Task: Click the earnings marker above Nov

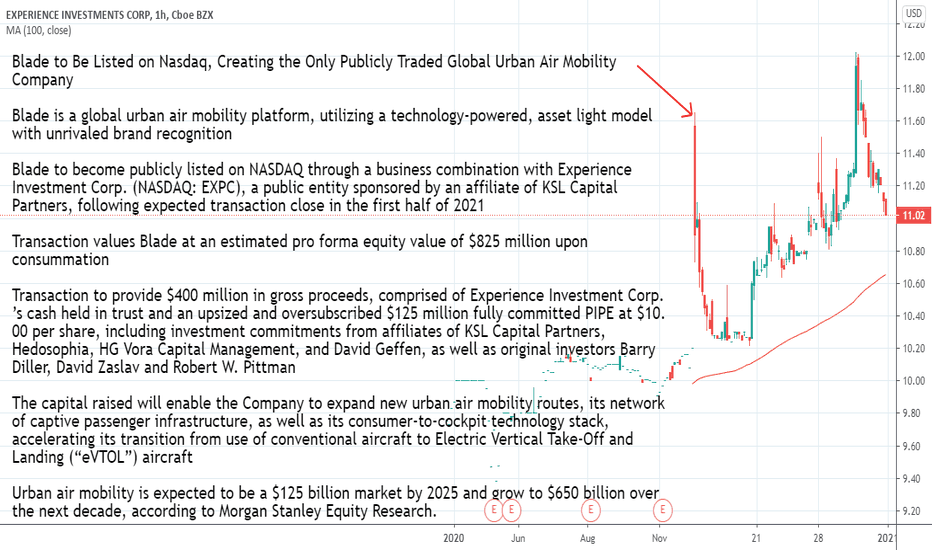Action: coord(662,510)
